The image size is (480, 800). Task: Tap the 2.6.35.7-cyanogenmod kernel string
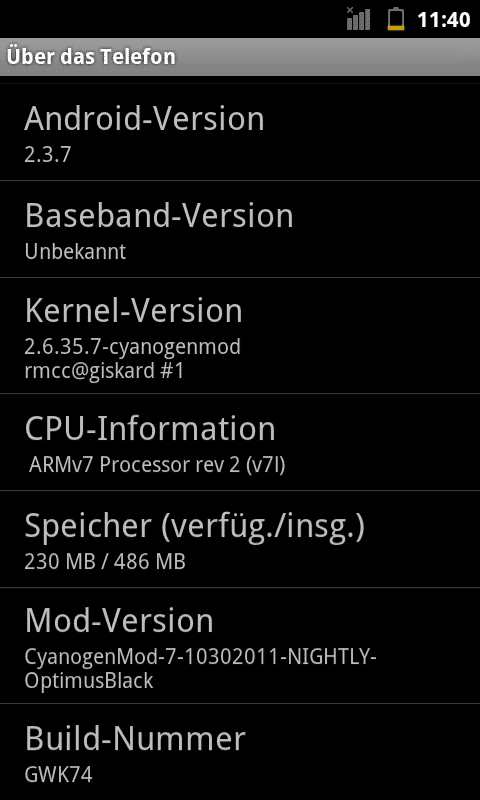pos(133,347)
